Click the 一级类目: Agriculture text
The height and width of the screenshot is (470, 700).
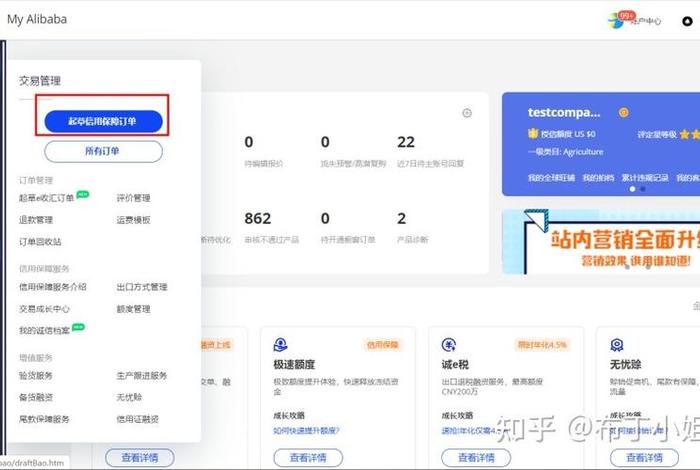pos(565,152)
